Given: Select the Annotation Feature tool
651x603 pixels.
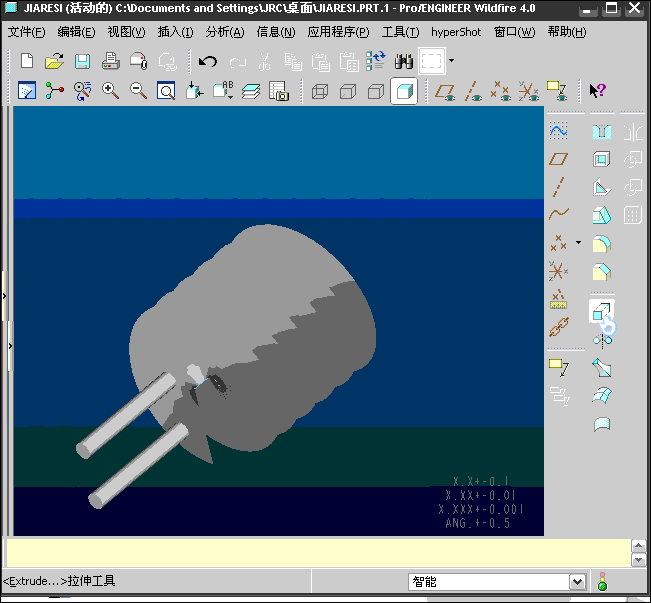Looking at the screenshot, I should pos(559,368).
